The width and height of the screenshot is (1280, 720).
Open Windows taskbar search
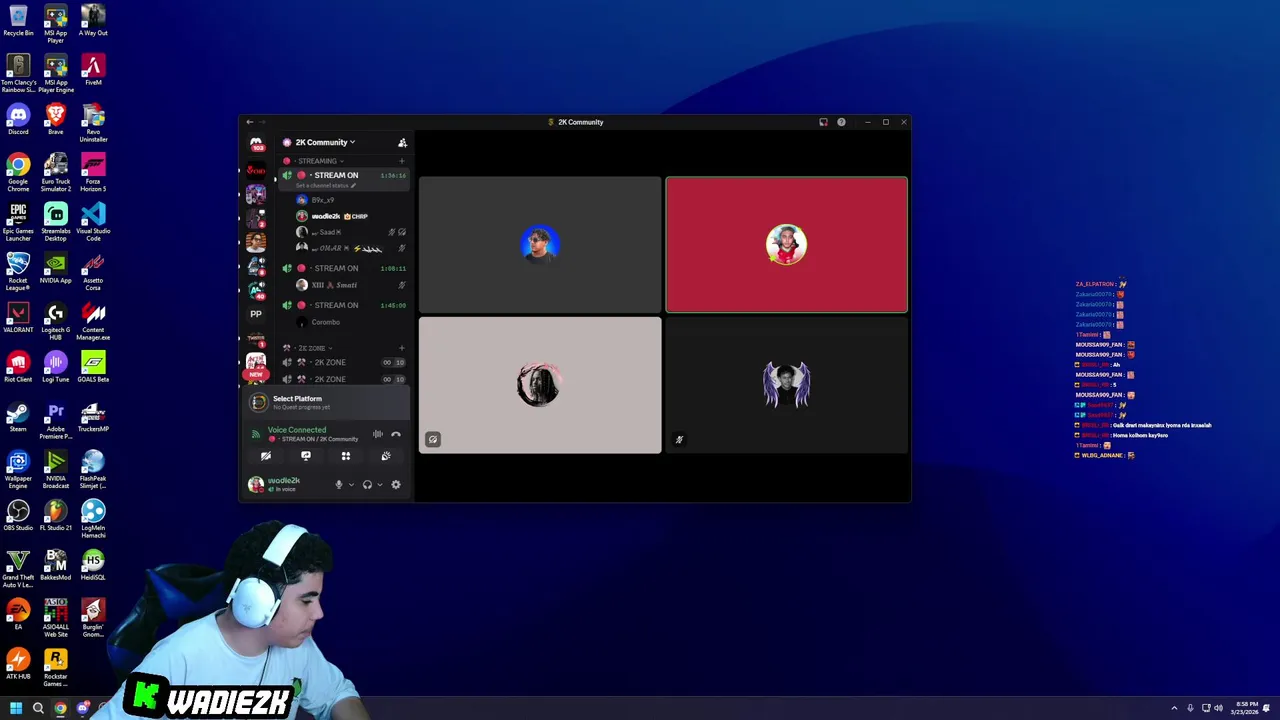[38, 708]
